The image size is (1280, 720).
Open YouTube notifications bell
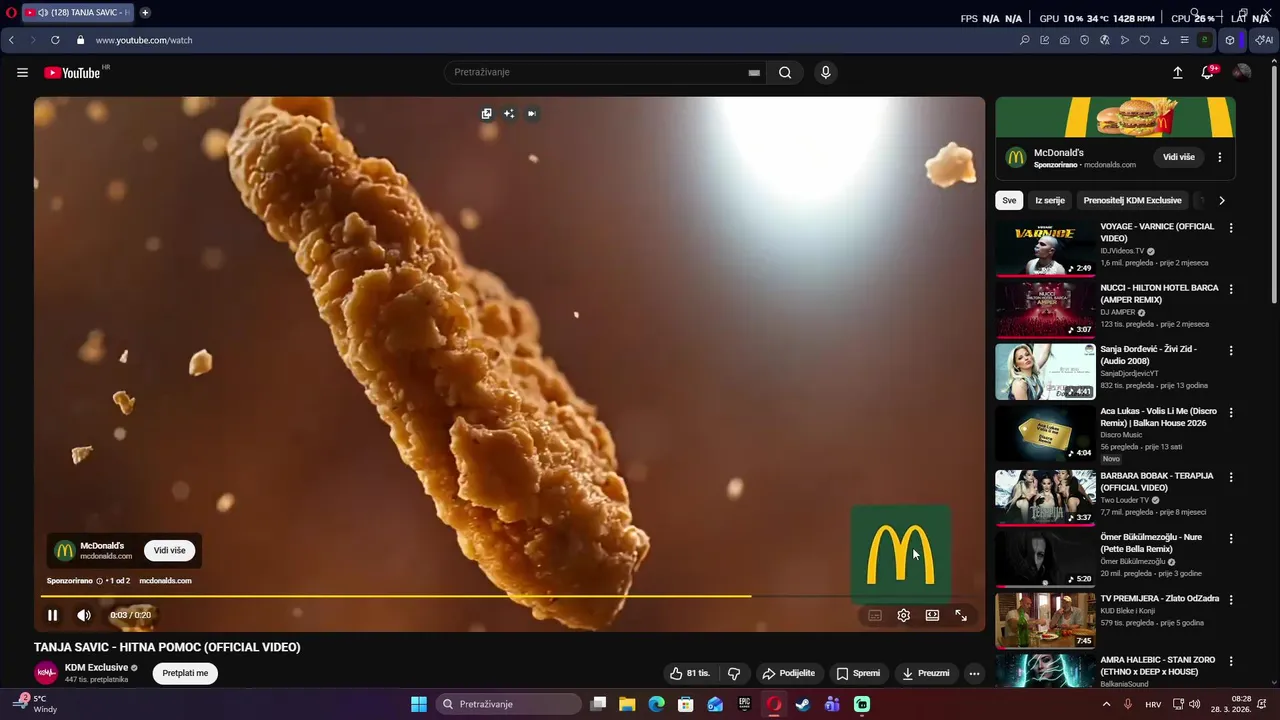click(1208, 72)
